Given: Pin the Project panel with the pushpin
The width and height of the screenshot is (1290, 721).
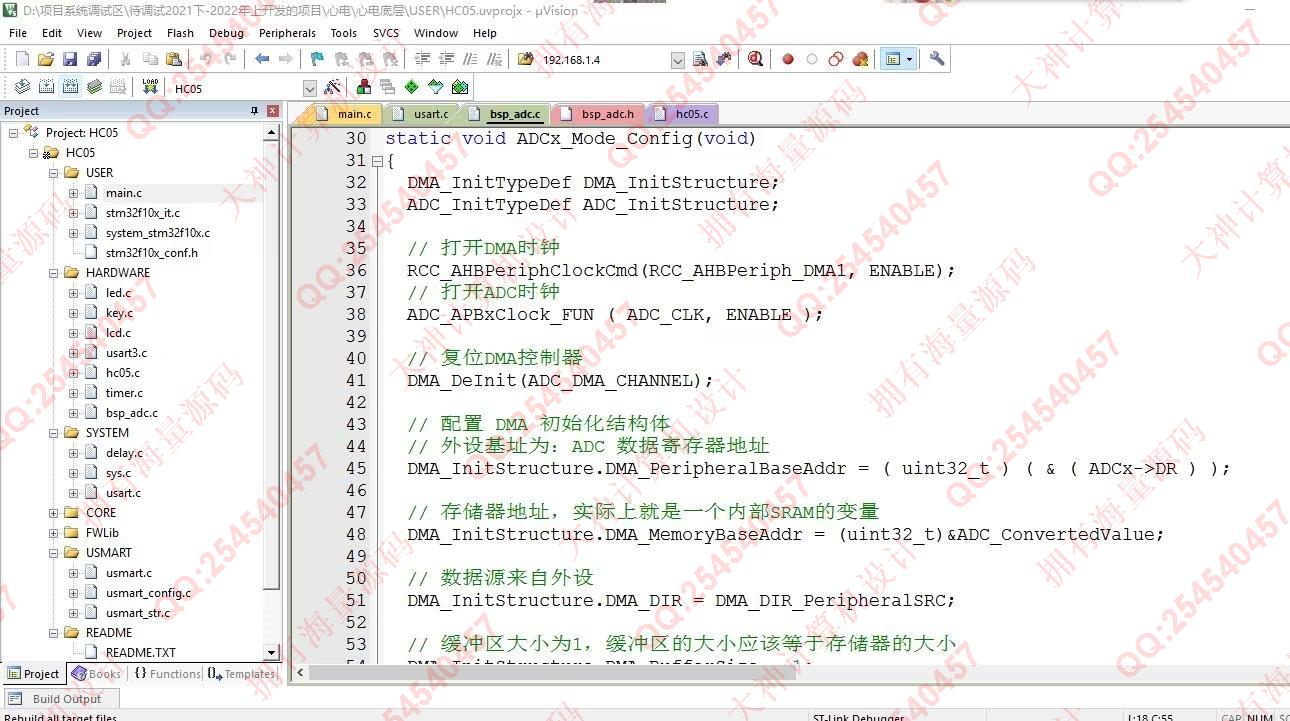Looking at the screenshot, I should (x=253, y=111).
